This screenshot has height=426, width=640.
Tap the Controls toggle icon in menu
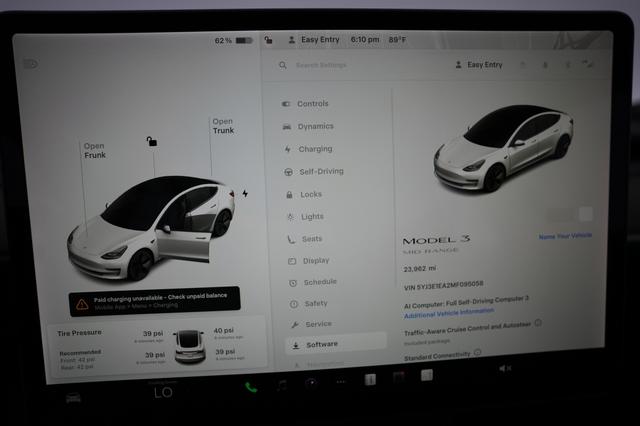tap(286, 104)
